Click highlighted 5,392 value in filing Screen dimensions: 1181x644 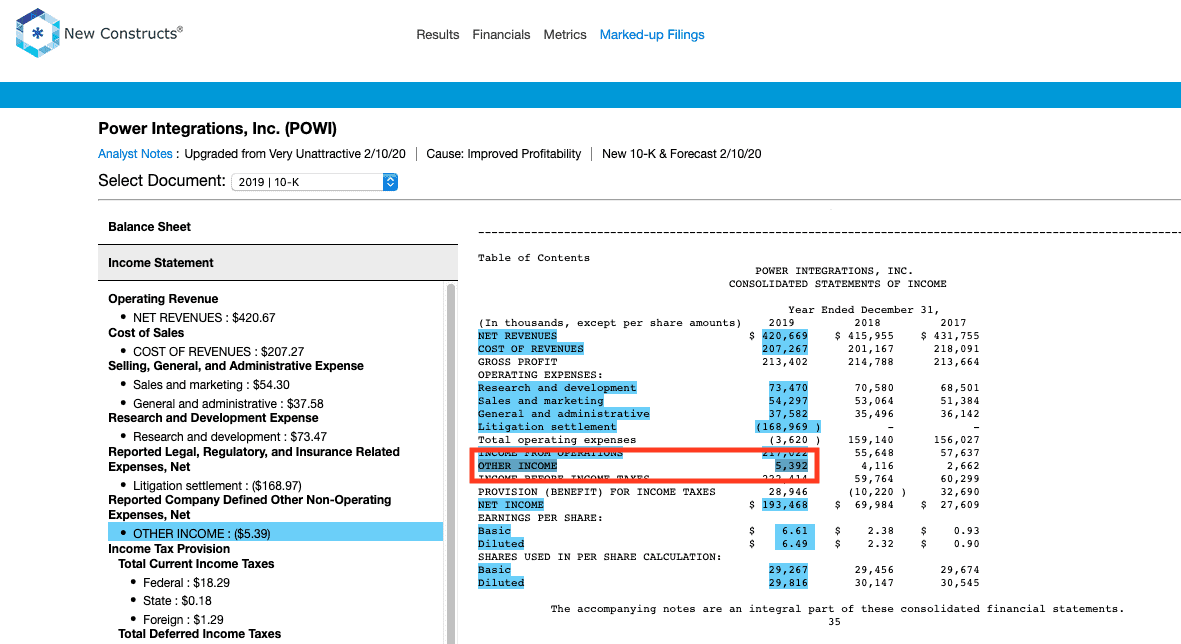792,466
